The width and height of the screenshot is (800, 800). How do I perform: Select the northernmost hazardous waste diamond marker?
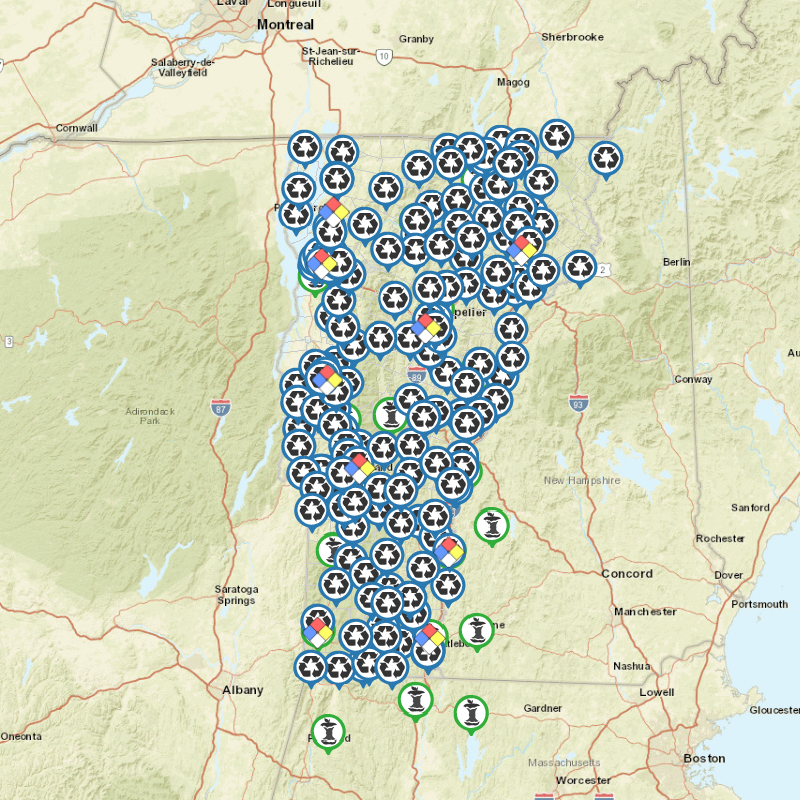(x=333, y=211)
